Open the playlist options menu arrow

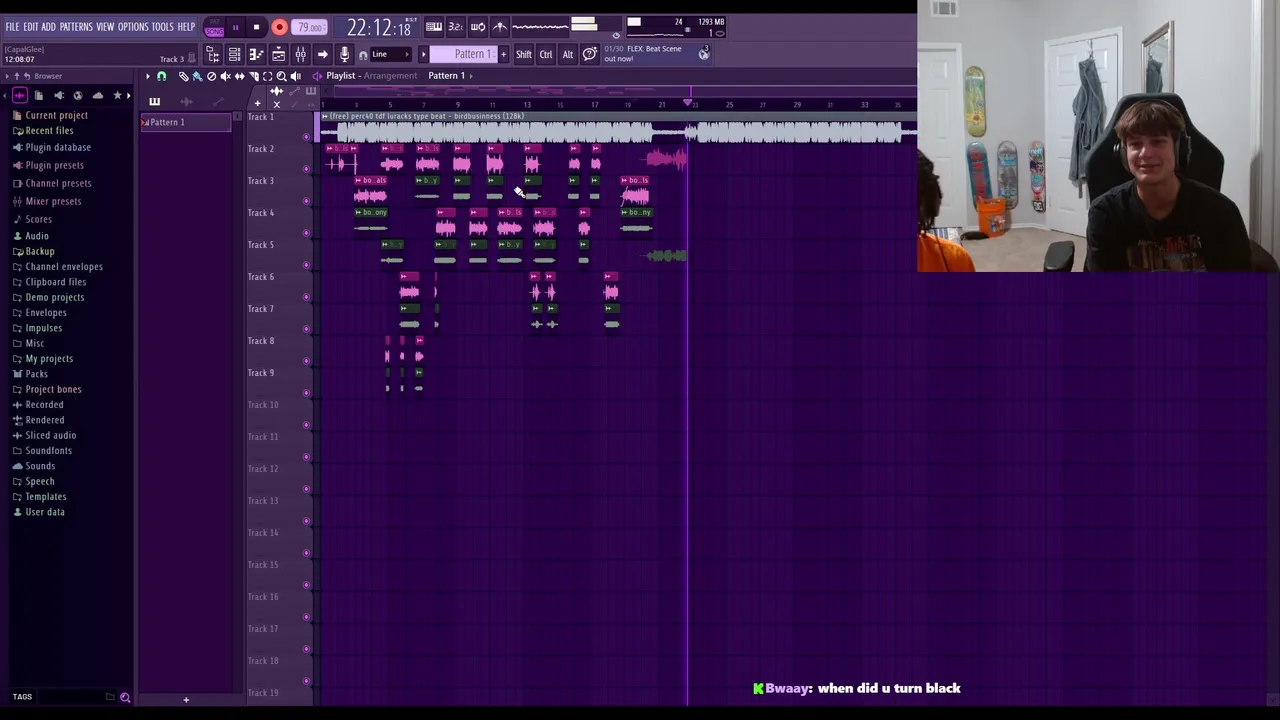click(148, 76)
